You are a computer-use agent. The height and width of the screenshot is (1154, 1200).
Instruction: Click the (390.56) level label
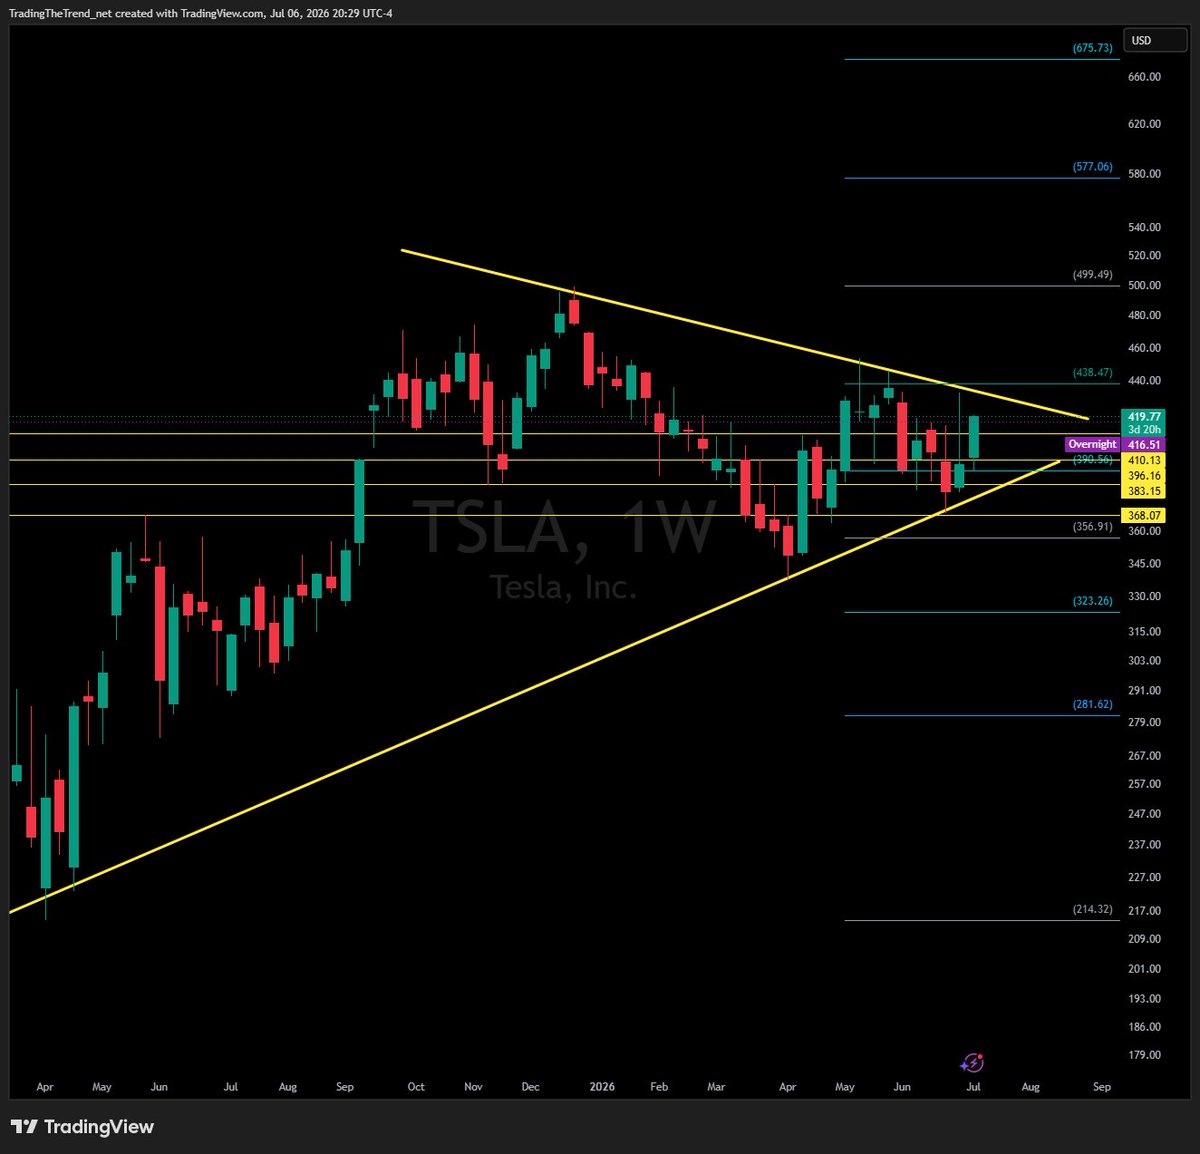click(x=1092, y=459)
